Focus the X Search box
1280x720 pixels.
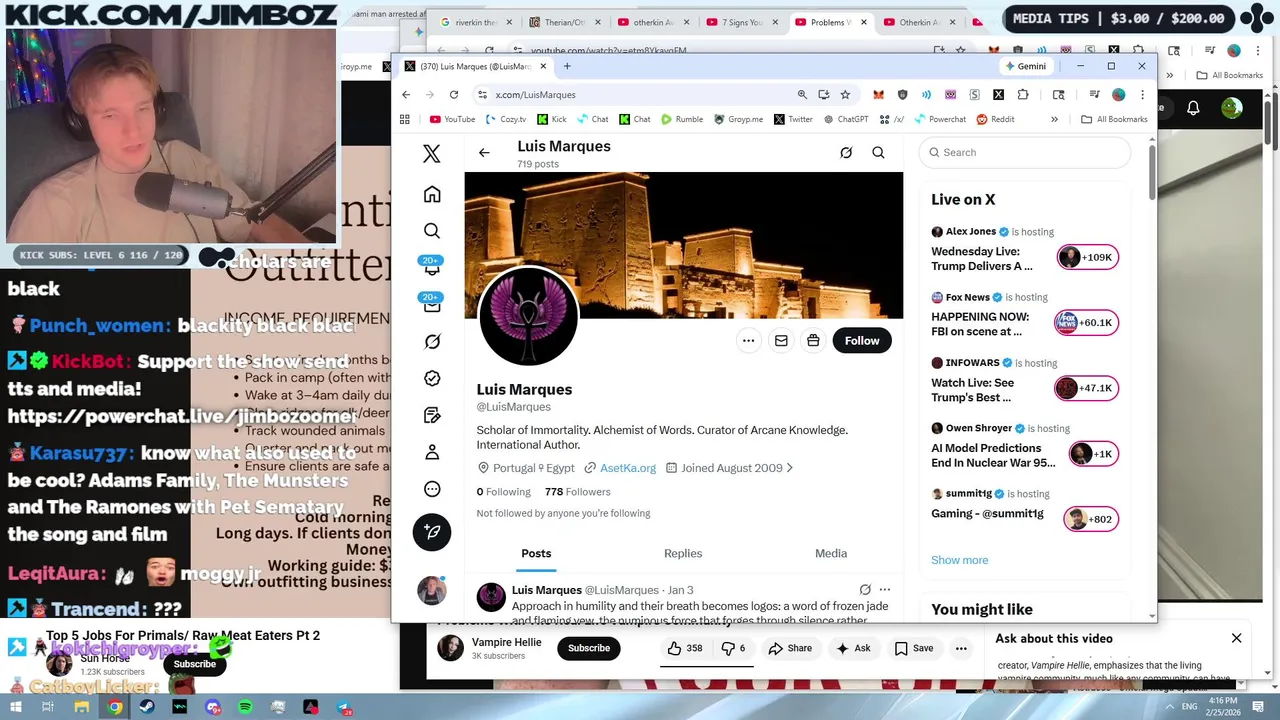click(1025, 152)
